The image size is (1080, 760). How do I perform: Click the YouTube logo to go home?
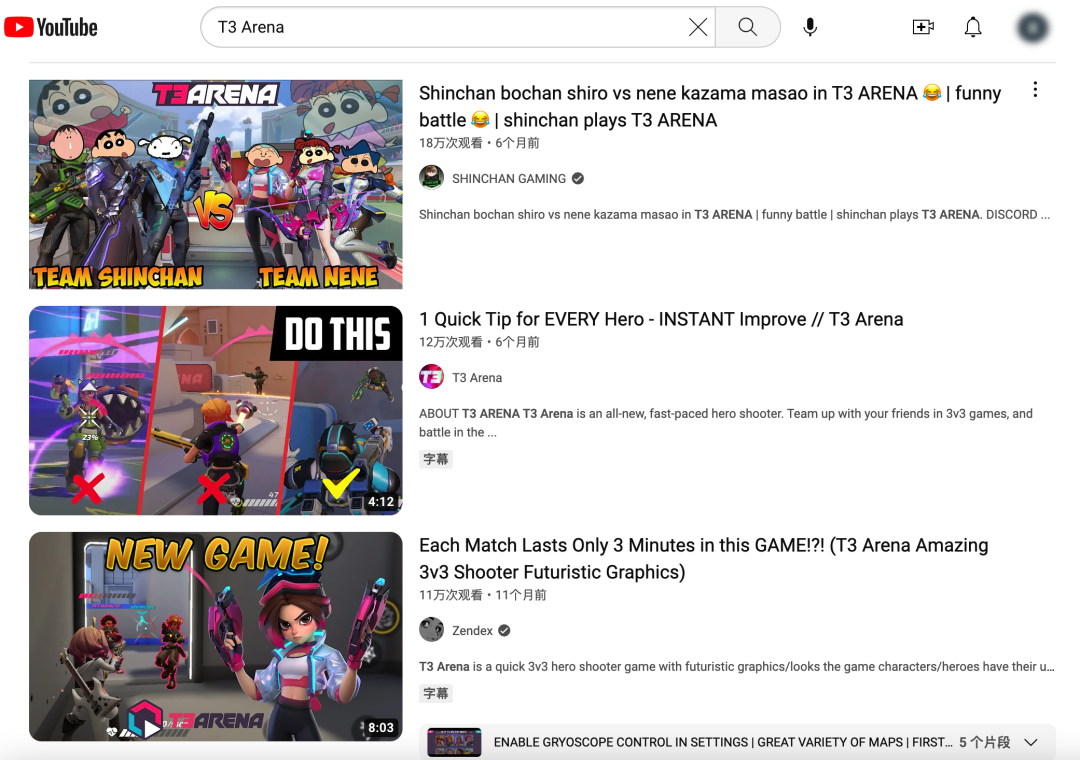[x=51, y=27]
